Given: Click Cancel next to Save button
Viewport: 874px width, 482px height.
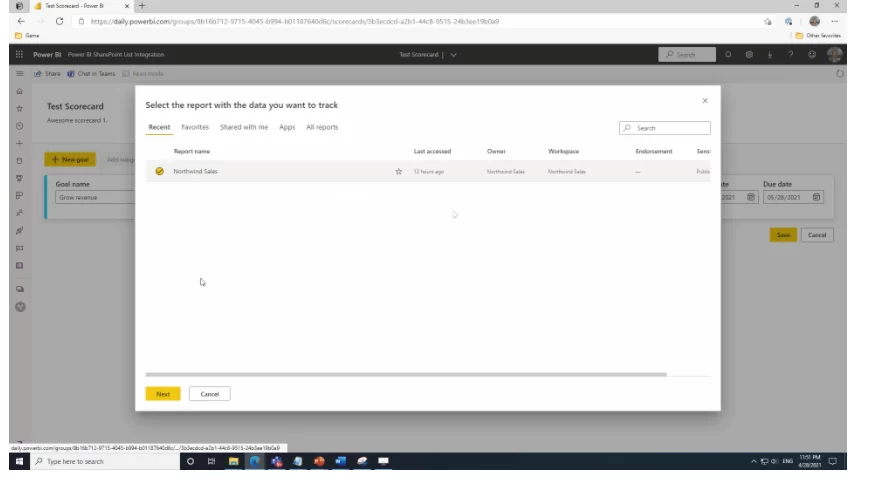Looking at the screenshot, I should (817, 235).
